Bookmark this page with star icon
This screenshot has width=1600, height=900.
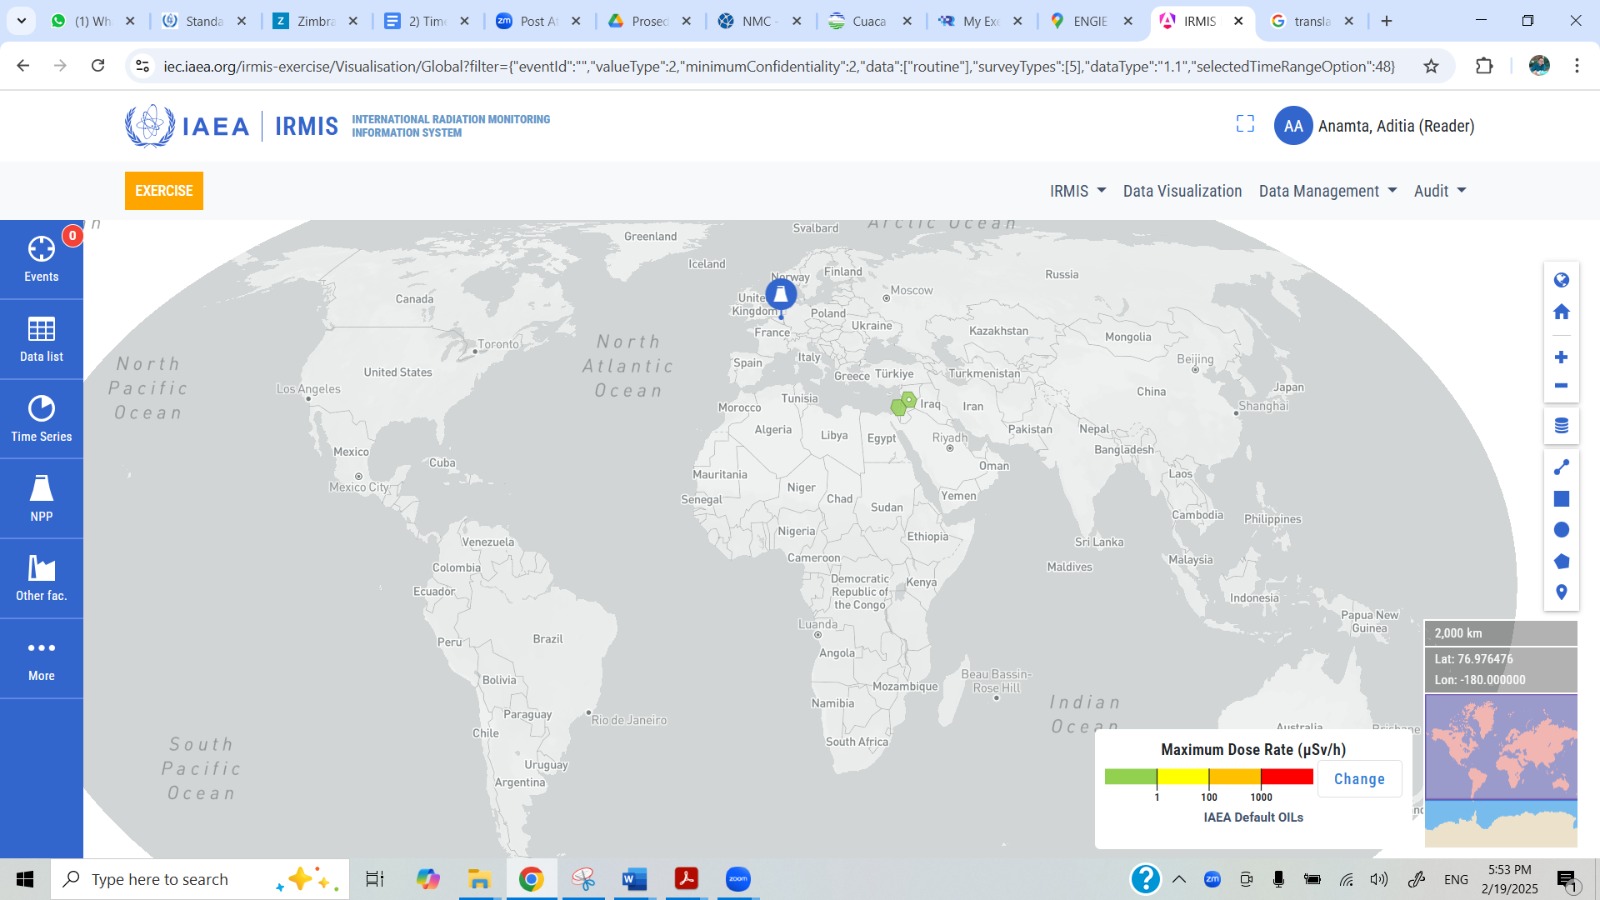coord(1431,66)
